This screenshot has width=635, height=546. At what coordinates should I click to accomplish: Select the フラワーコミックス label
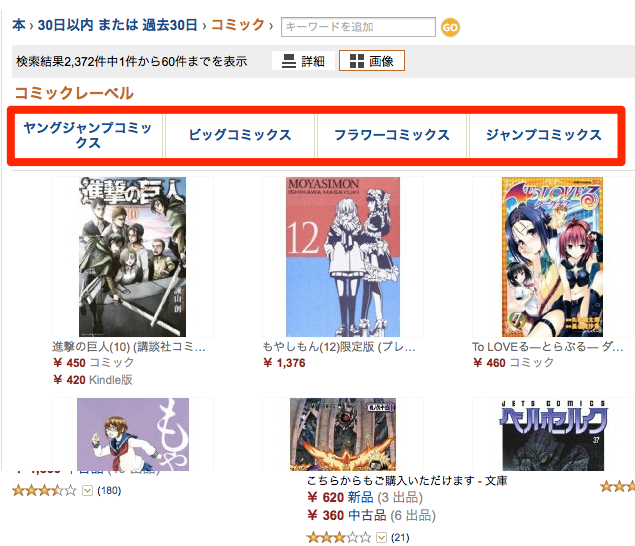(x=392, y=135)
